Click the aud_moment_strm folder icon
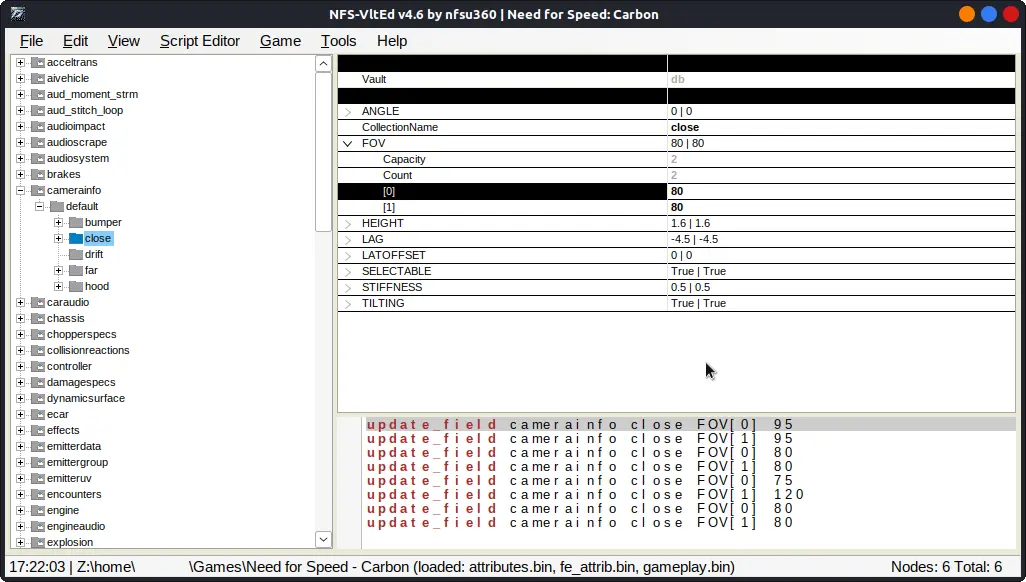Viewport: 1026px width, 582px height. (38, 94)
